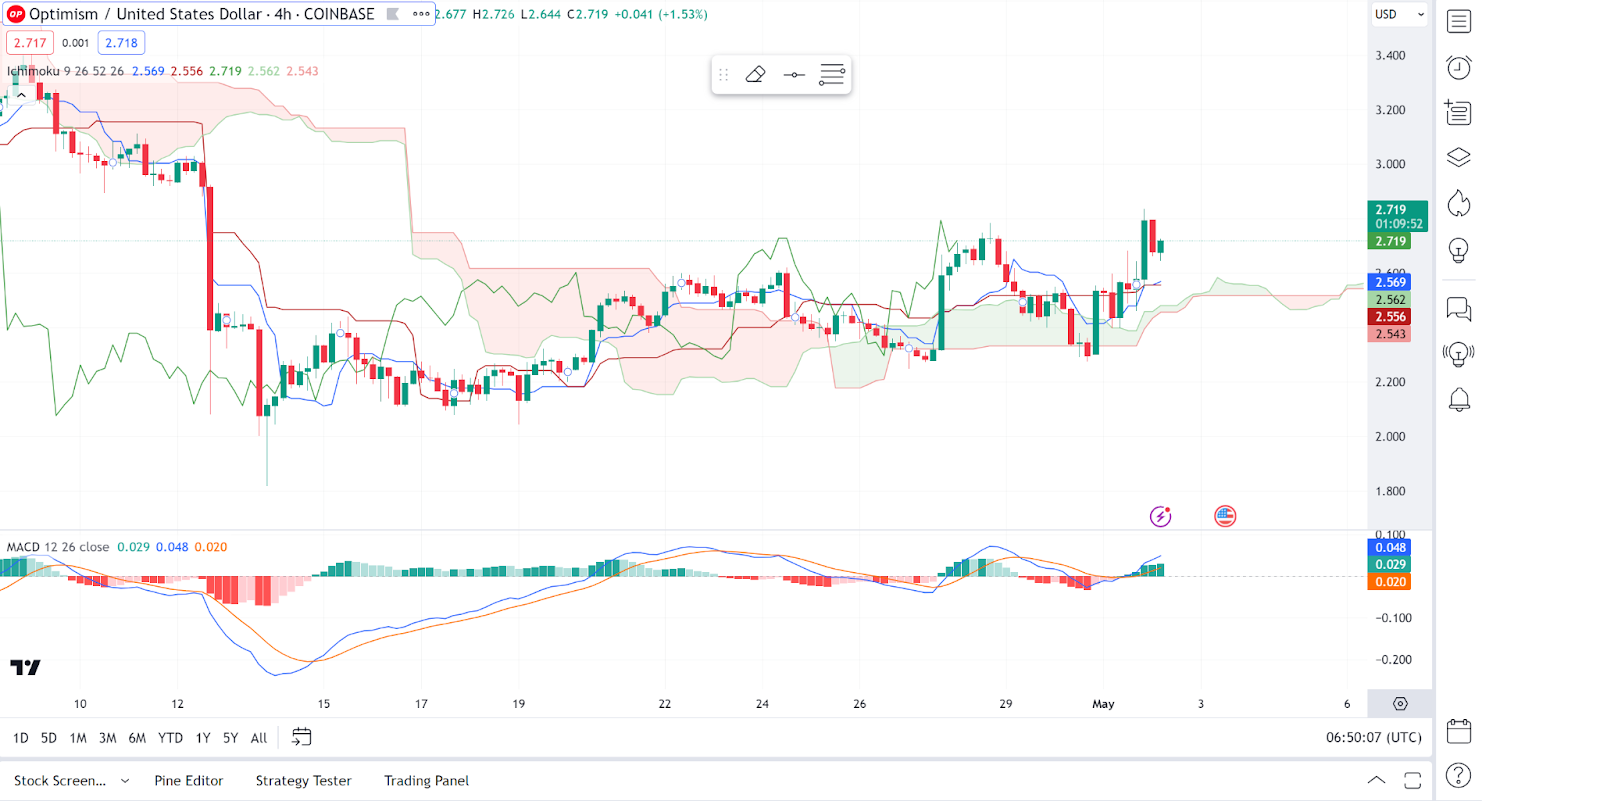Open the news list icon in sidebar

[x=1459, y=112]
